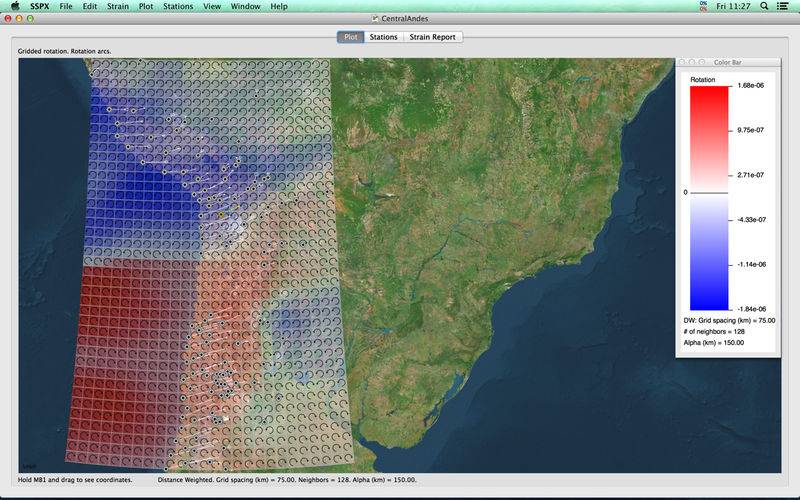Click the dark blue rotation grid region
Screen dimensions: 800x500
click(x=148, y=196)
